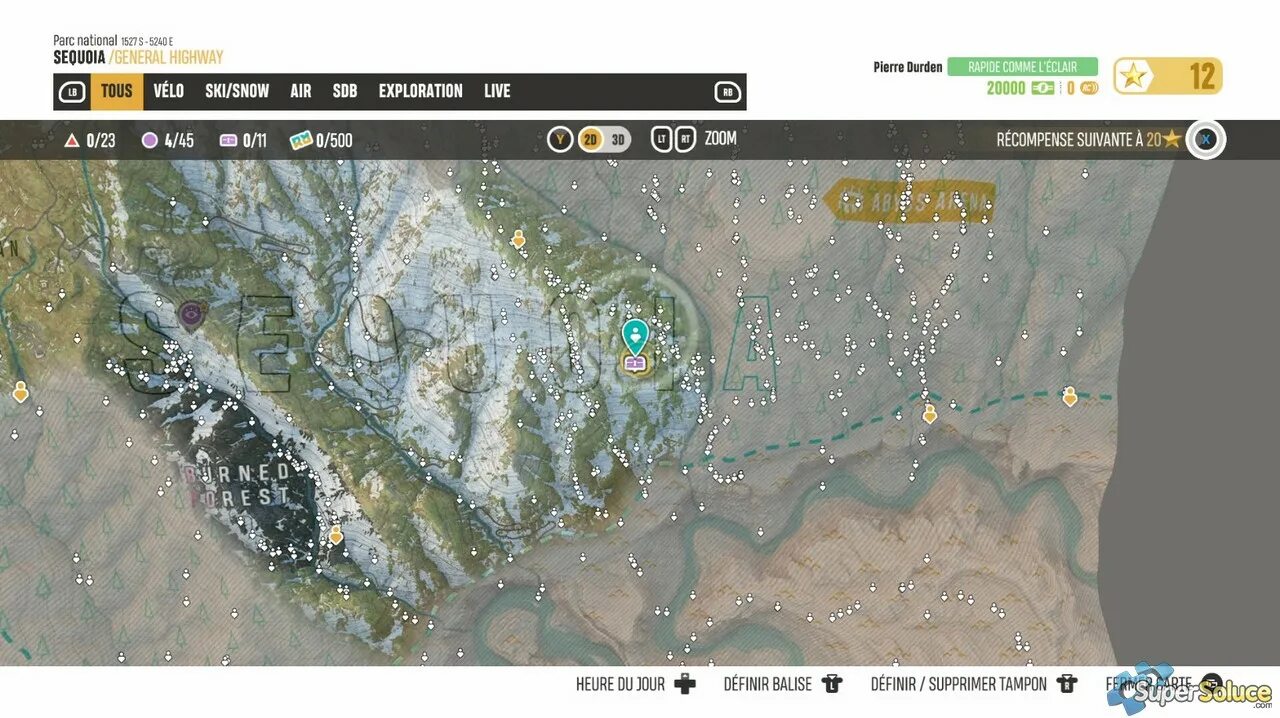Click the Pierre Durden player name
This screenshot has width=1280, height=718.
(908, 67)
